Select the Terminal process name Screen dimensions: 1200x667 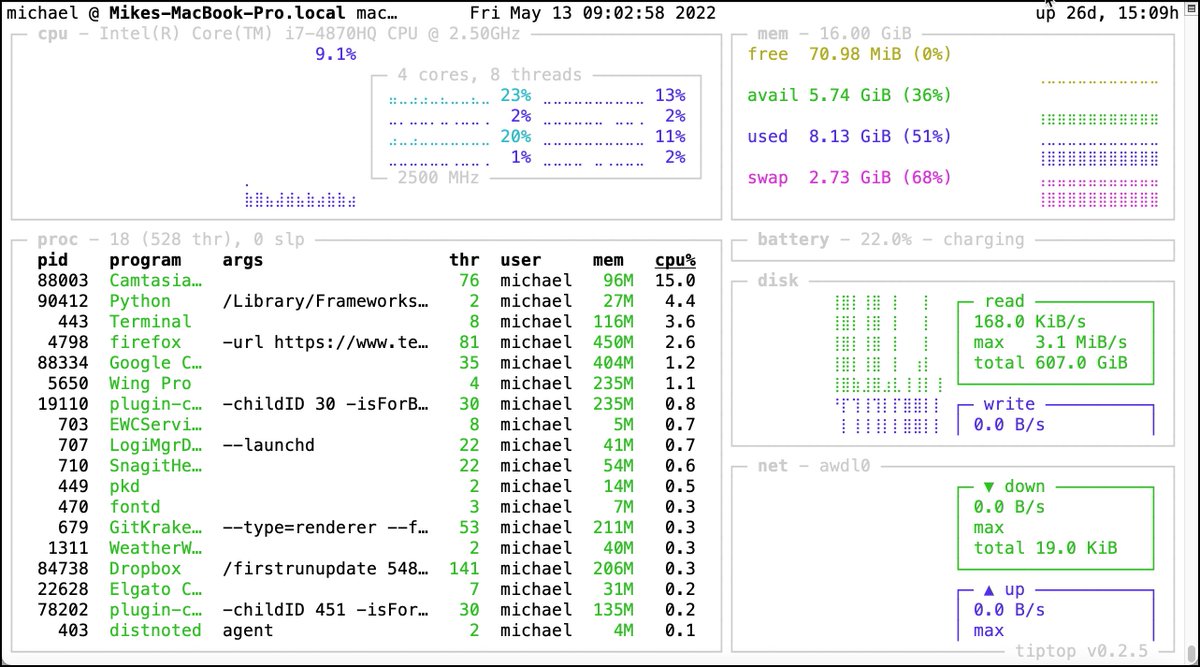pos(150,321)
